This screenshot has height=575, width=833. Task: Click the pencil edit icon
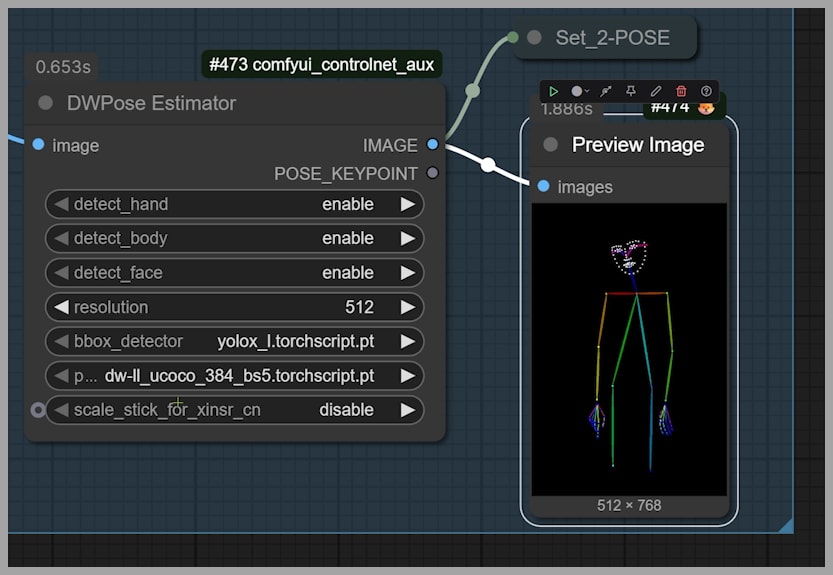pyautogui.click(x=656, y=91)
